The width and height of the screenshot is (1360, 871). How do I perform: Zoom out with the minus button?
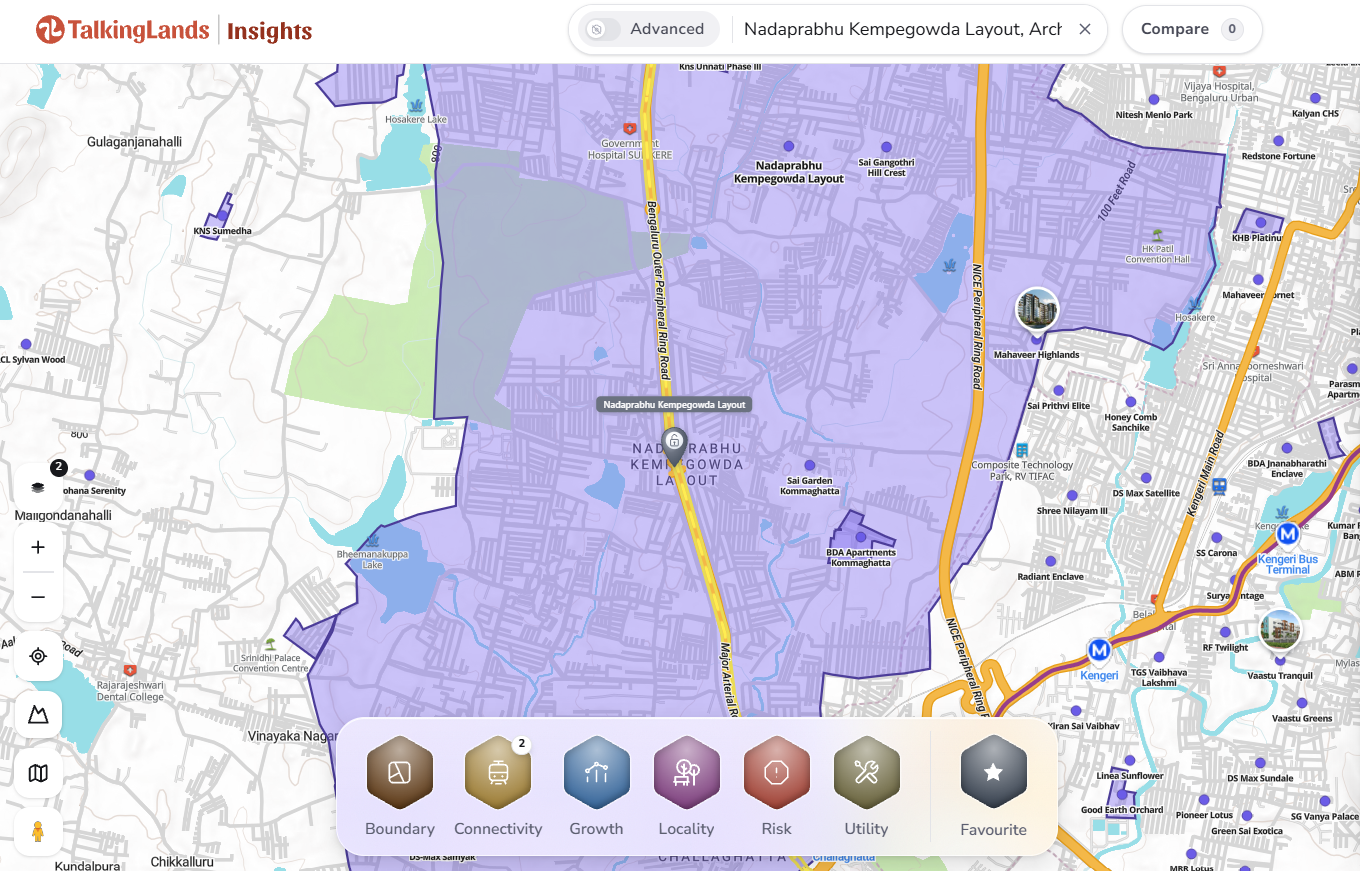[38, 597]
